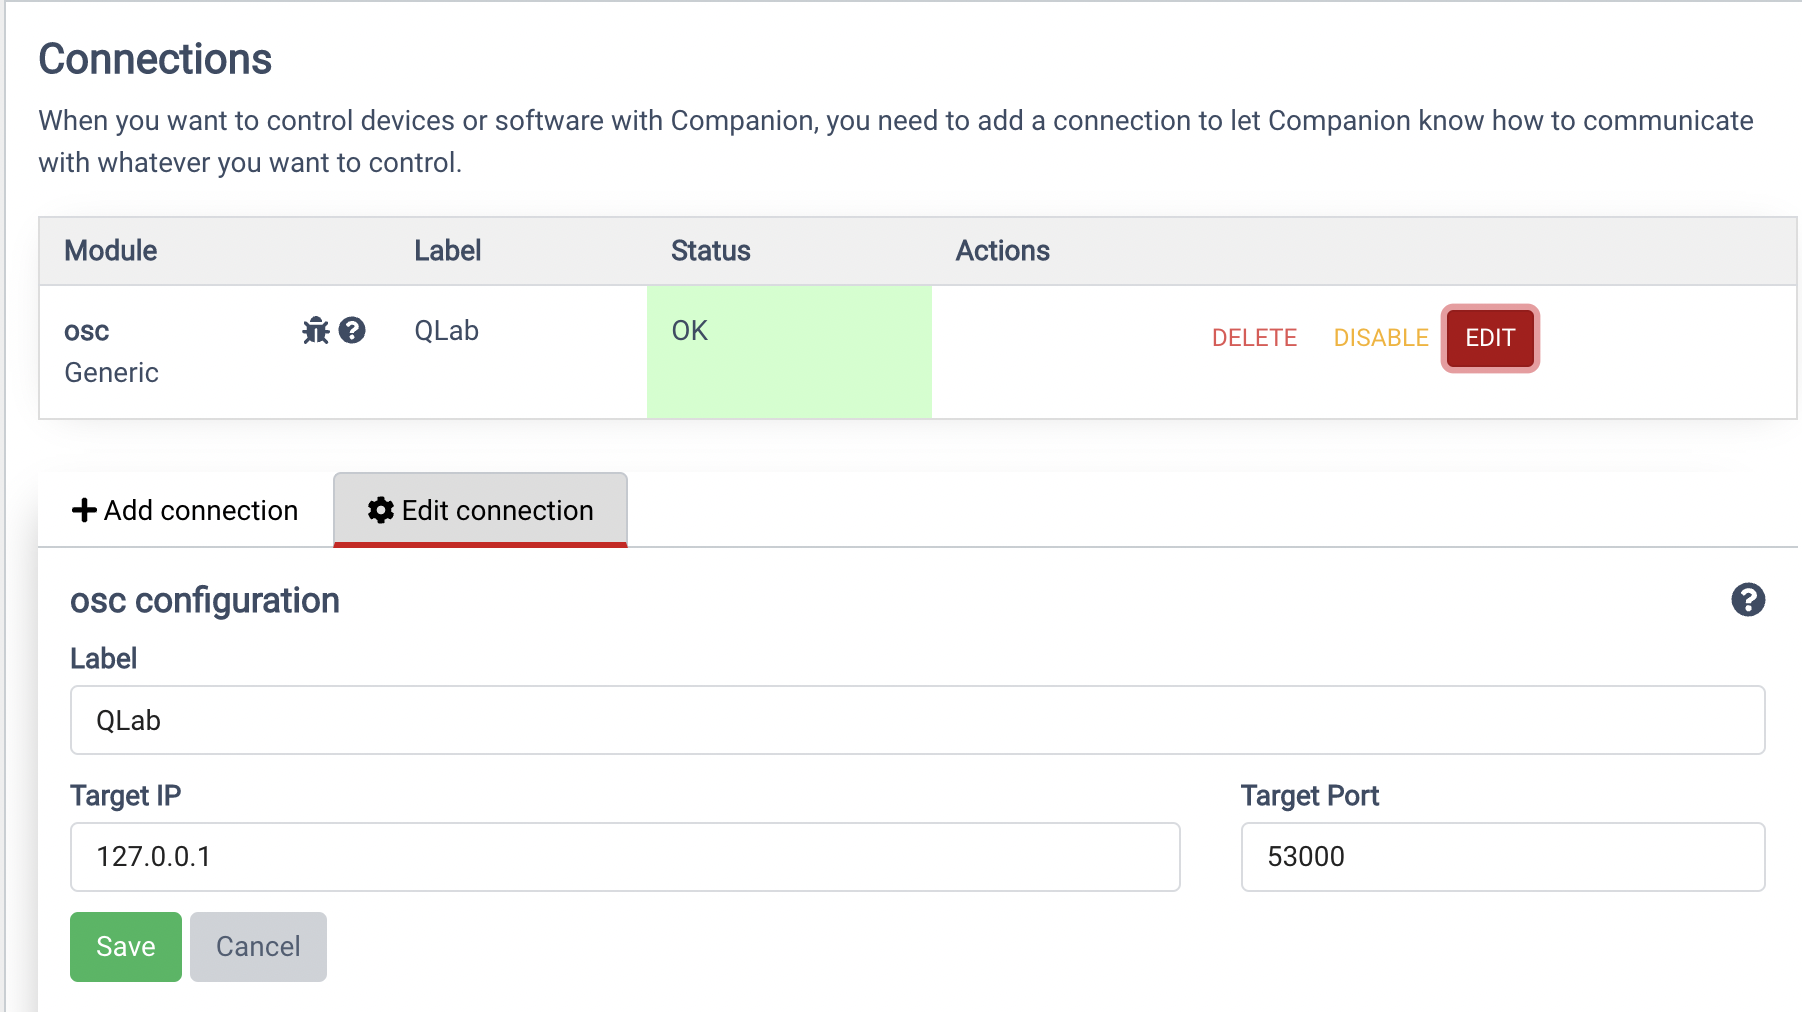Click DISABLE to turn off the osc connection
Screen dimensions: 1802x1012
(1380, 338)
